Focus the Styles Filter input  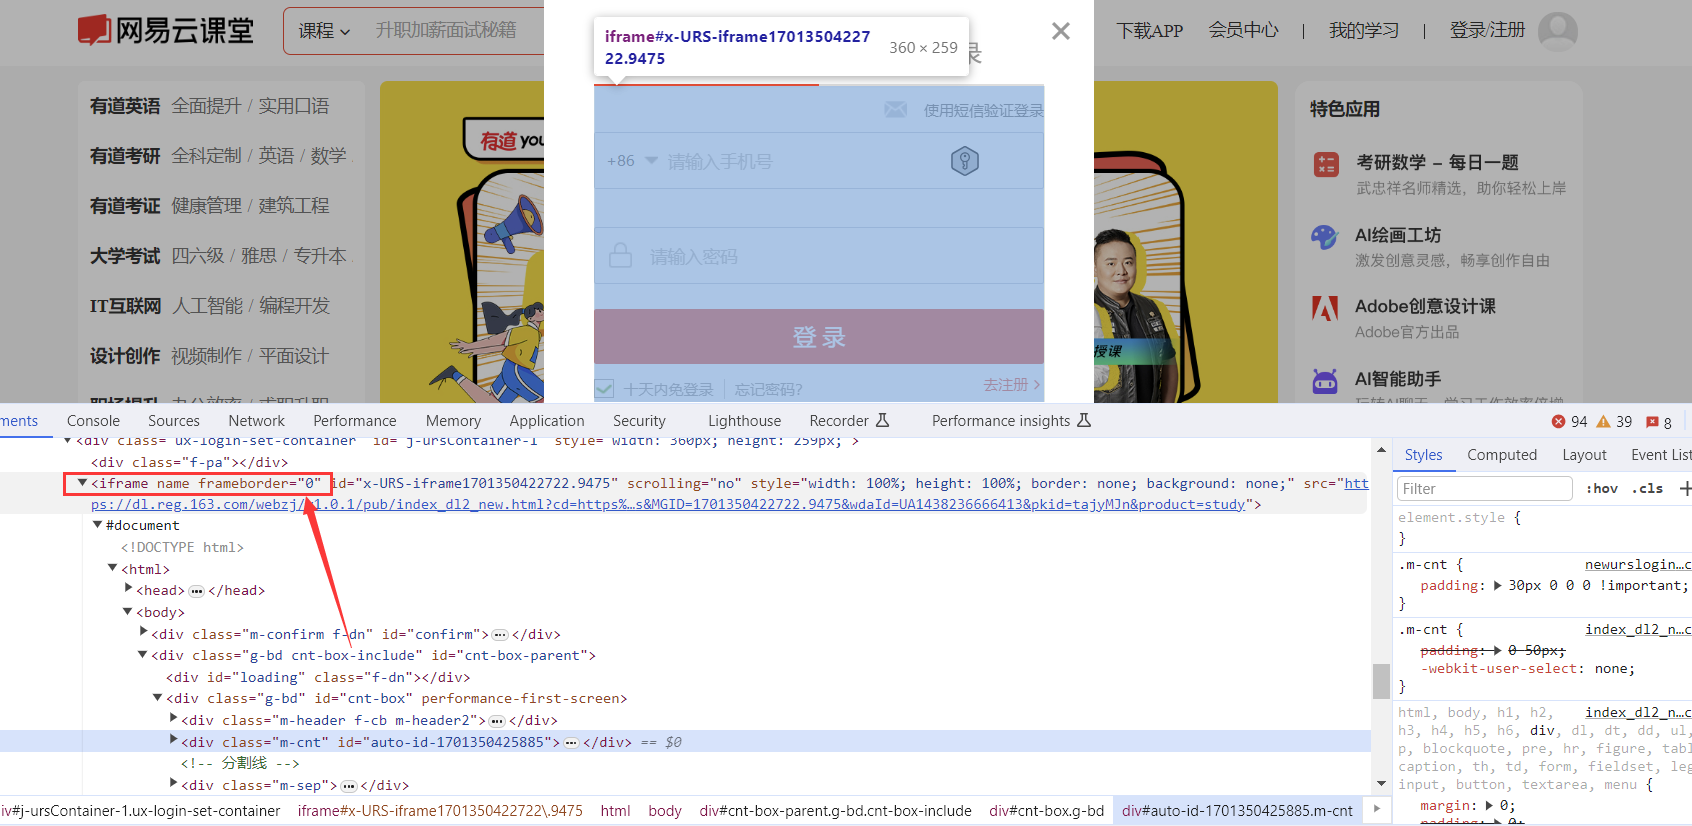pyautogui.click(x=1484, y=488)
